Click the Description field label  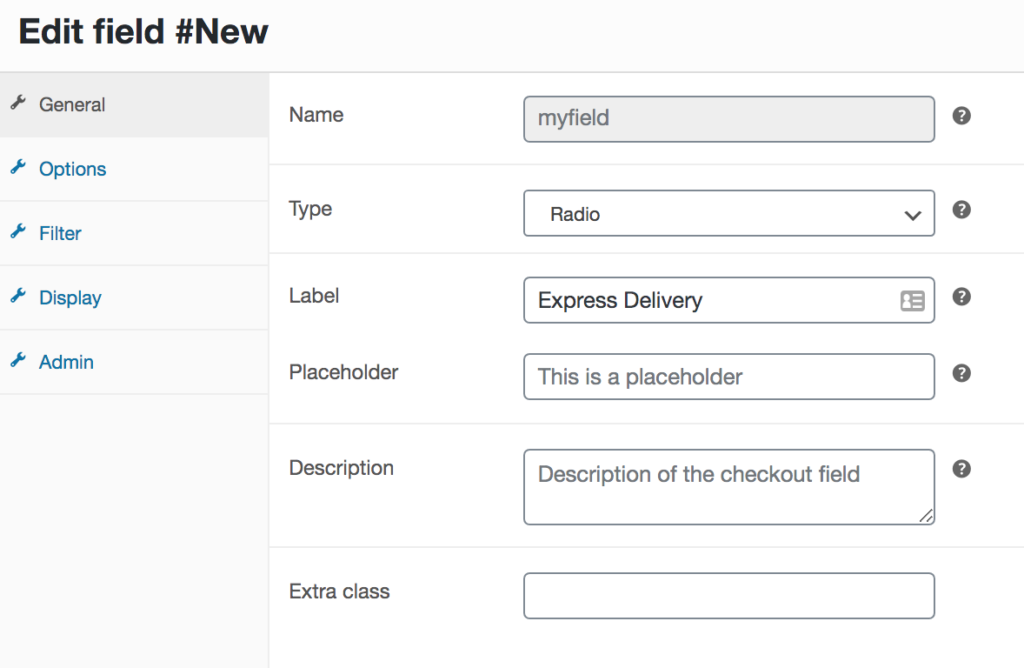(x=342, y=468)
